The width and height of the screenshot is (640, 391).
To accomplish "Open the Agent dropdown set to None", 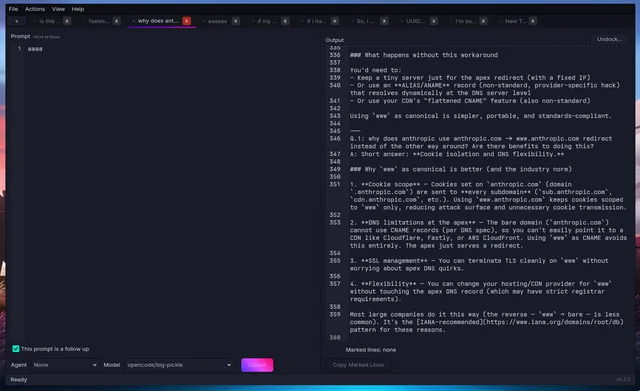I will coord(65,365).
